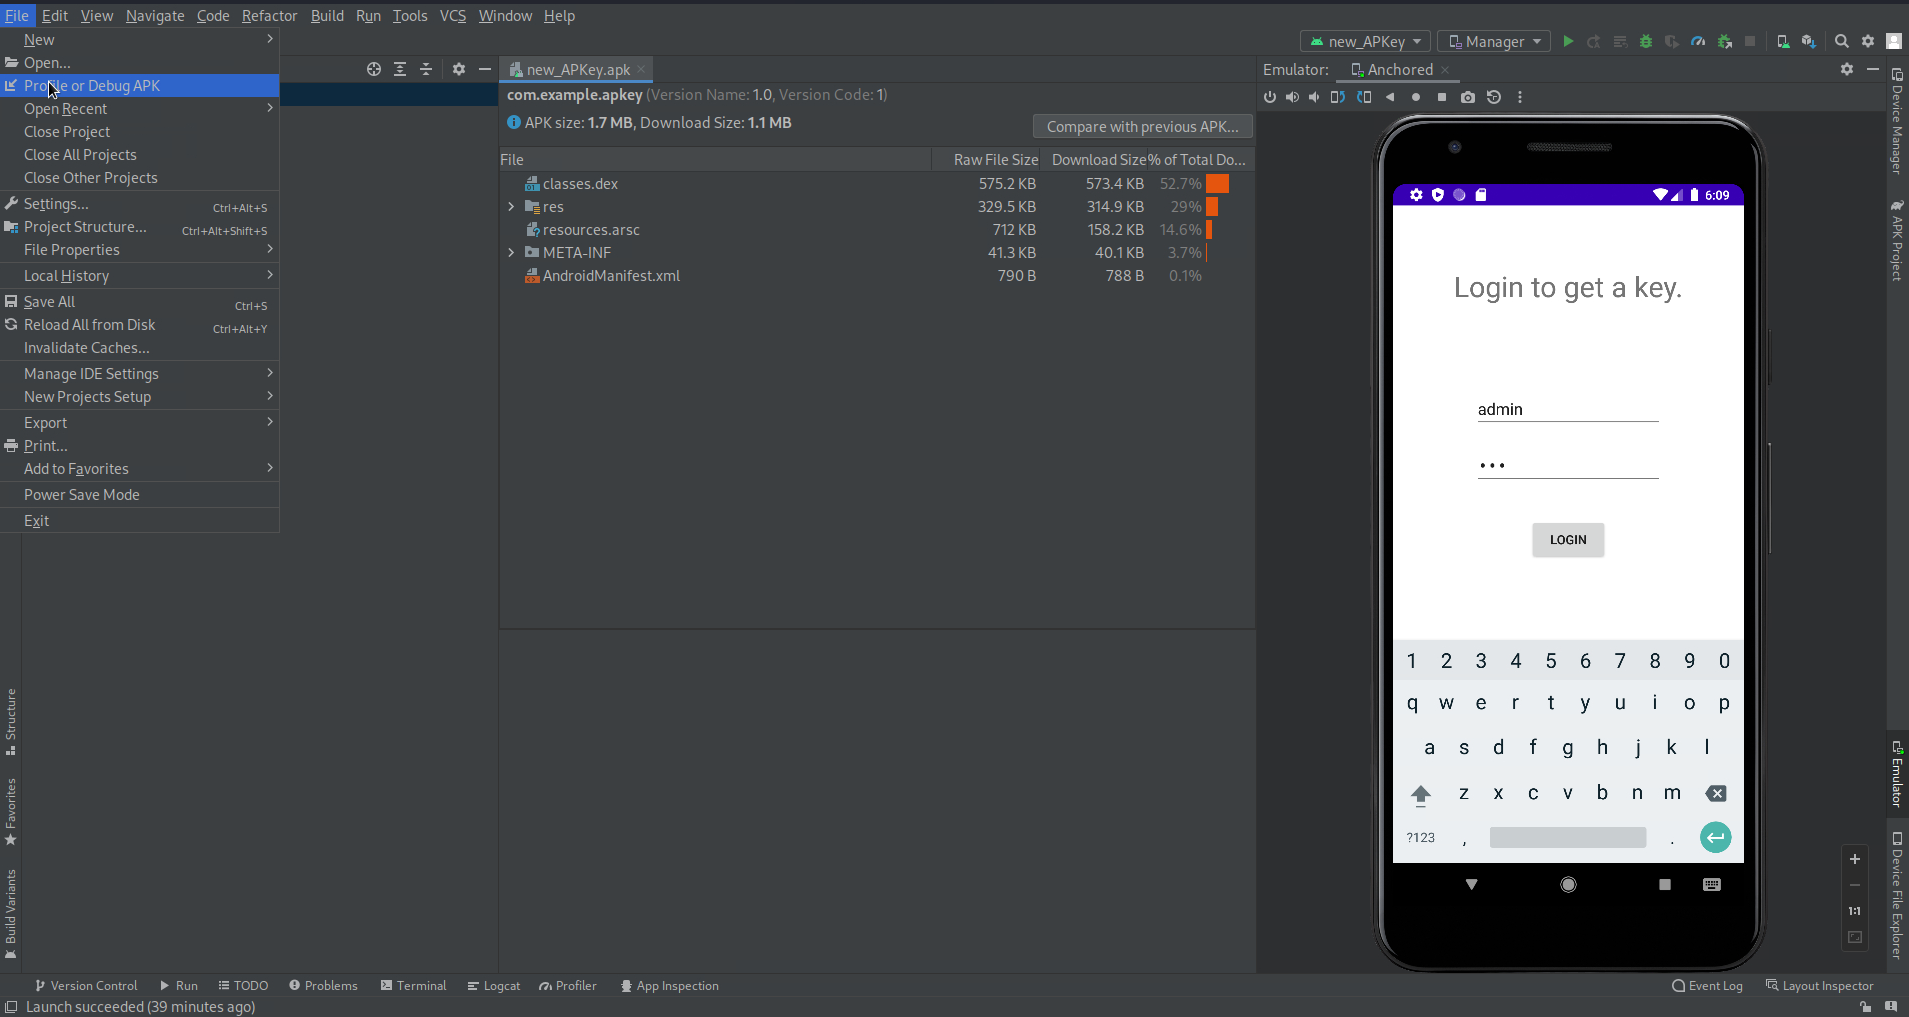Run the app with the green play icon

point(1568,41)
